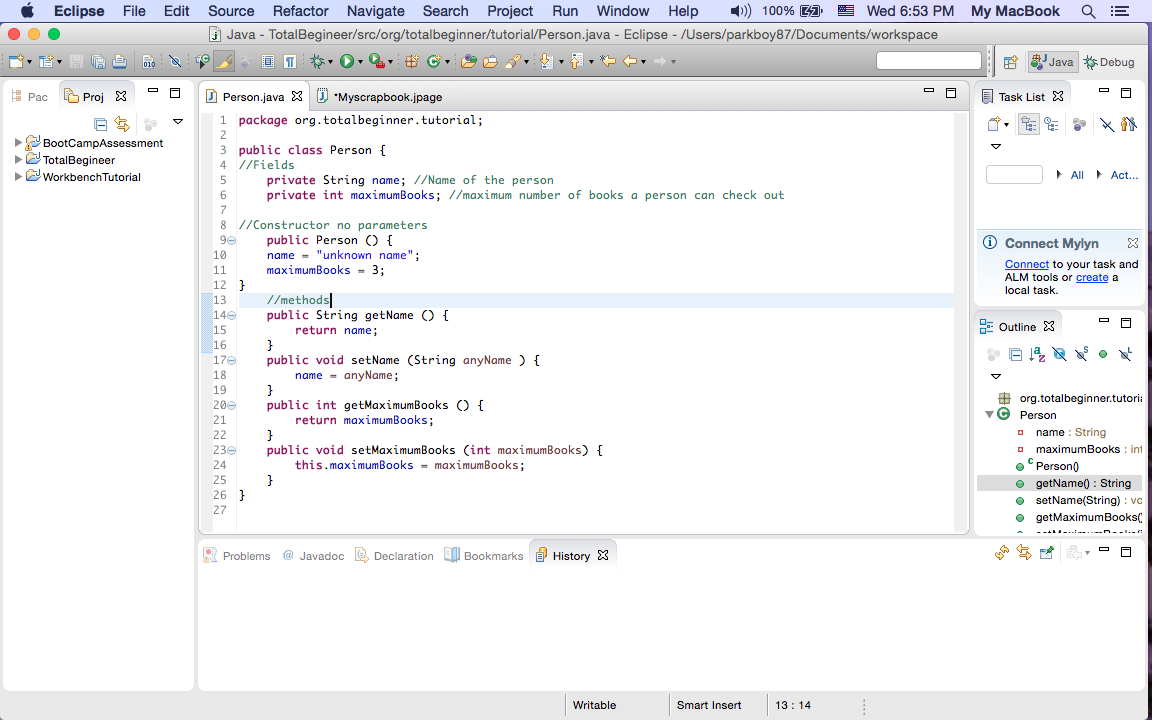The height and width of the screenshot is (720, 1152).
Task: Click the New Java Package icon
Action: click(x=412, y=62)
